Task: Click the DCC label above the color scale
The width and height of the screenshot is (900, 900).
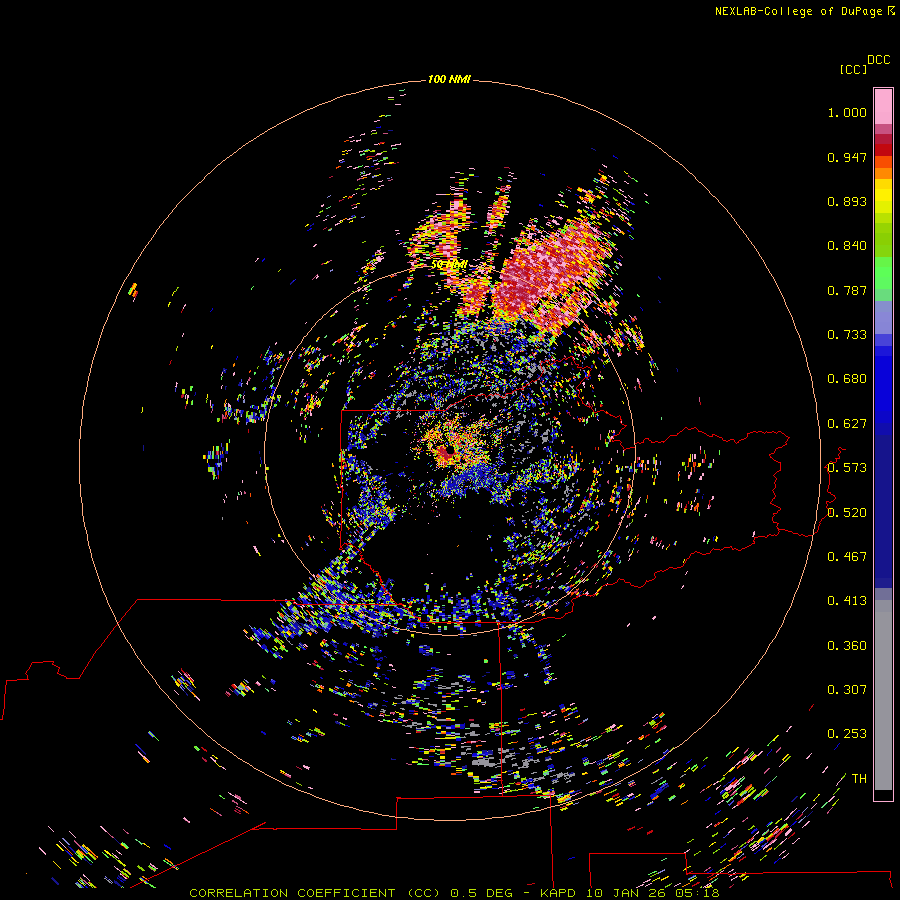Action: (x=879, y=60)
